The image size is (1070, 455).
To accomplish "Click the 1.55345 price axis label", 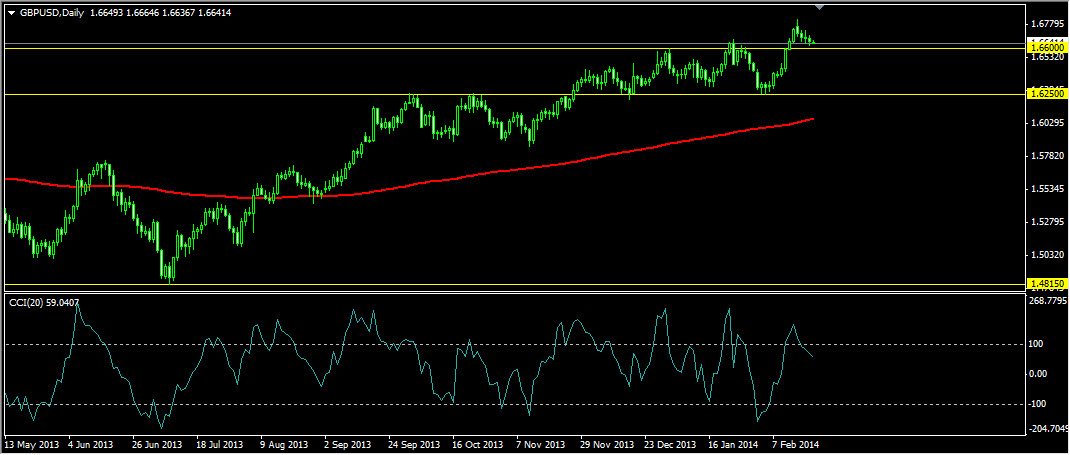I will [x=1048, y=189].
